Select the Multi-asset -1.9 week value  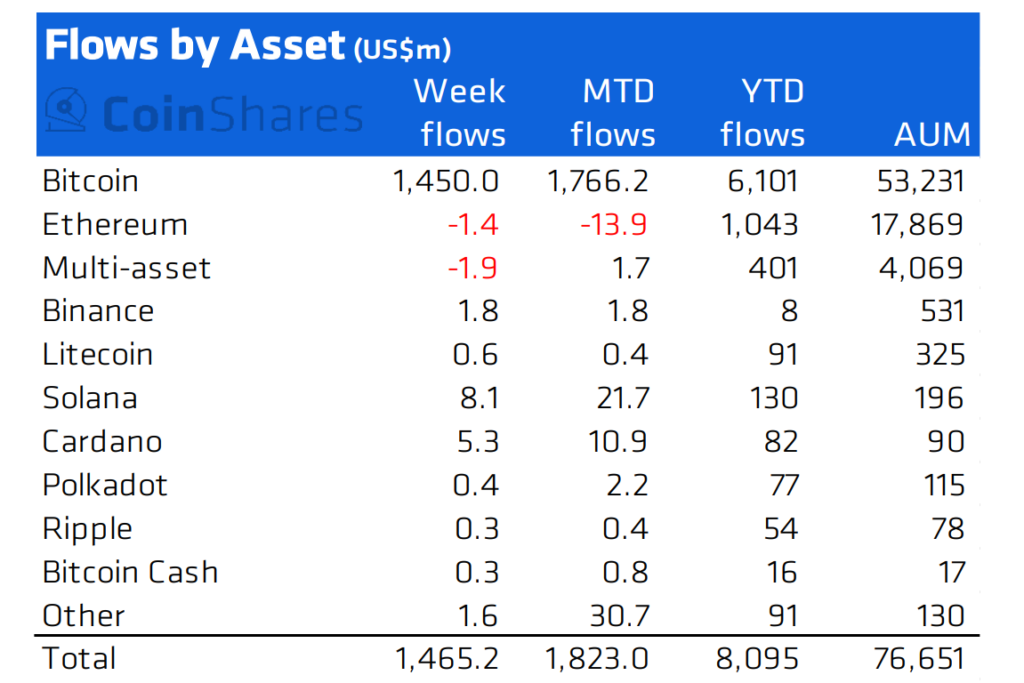(x=473, y=268)
